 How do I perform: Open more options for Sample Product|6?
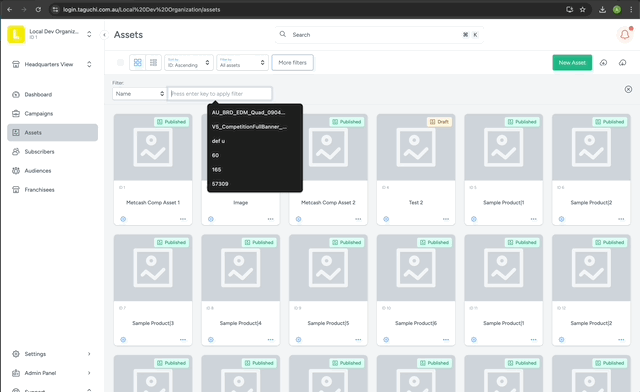pos(446,339)
